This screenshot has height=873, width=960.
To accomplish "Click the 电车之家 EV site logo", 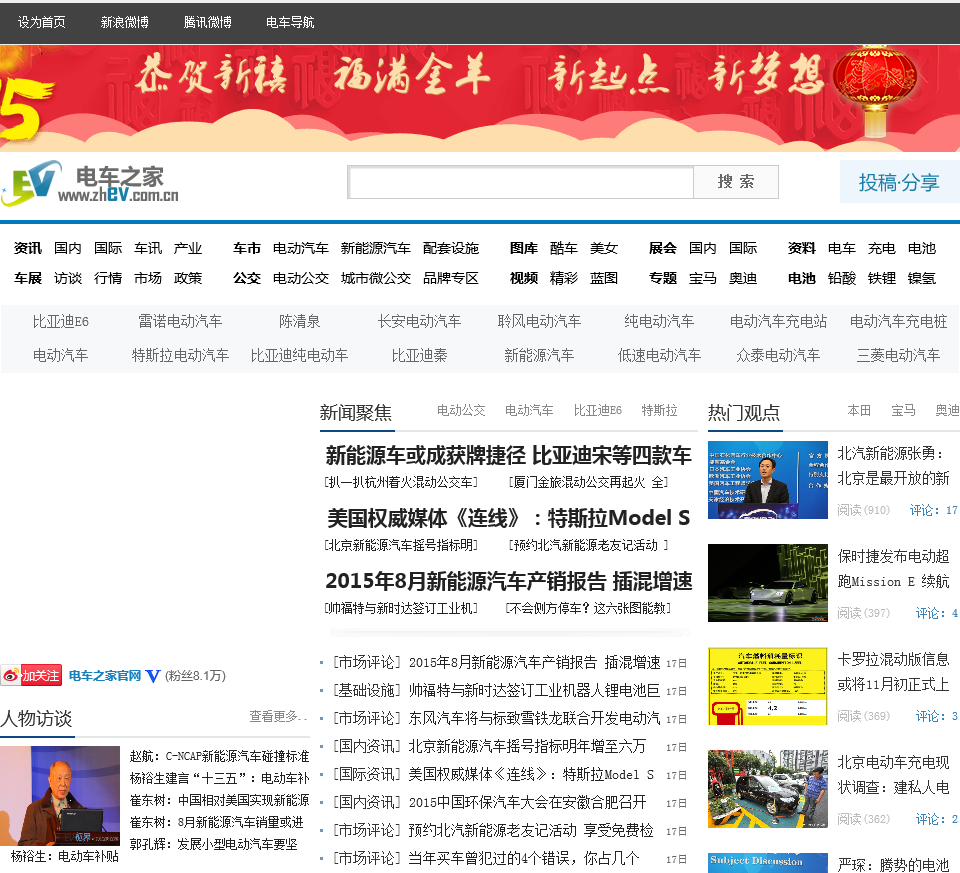I will coord(91,182).
